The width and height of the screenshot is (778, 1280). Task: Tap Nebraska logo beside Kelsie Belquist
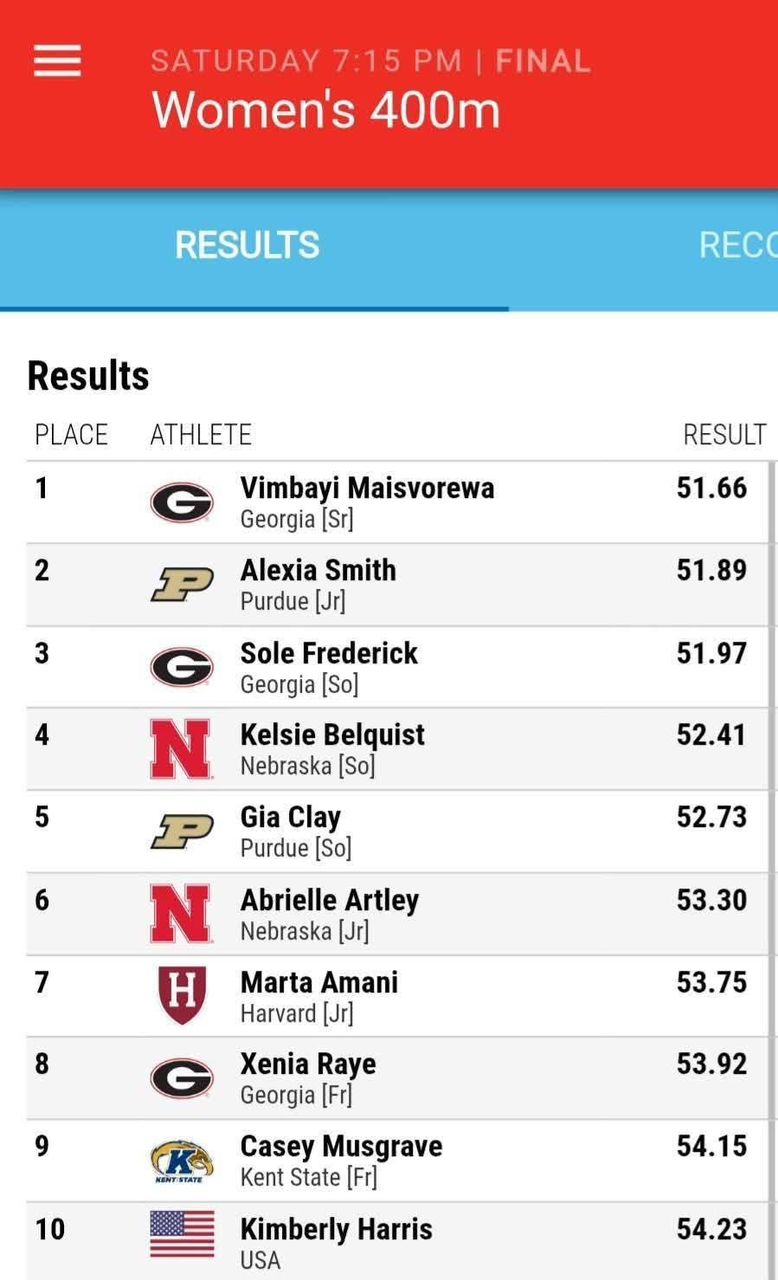[181, 749]
